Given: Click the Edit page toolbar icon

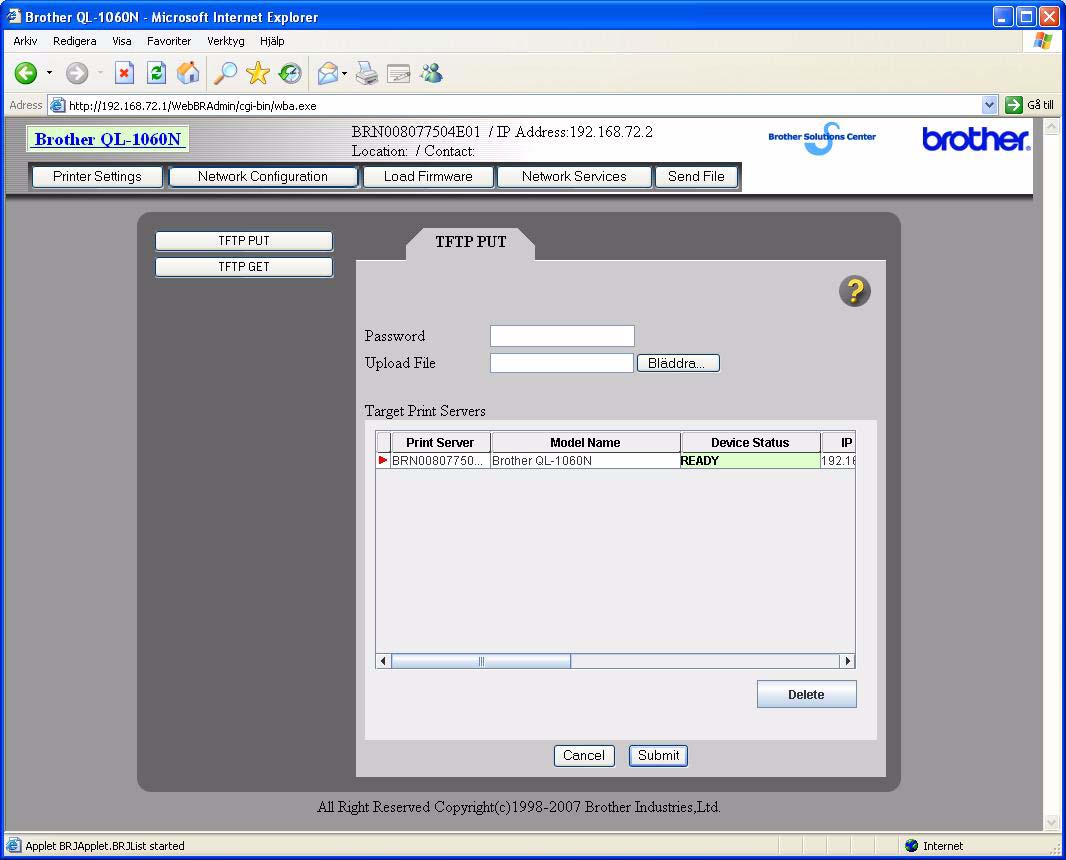Looking at the screenshot, I should 399,73.
